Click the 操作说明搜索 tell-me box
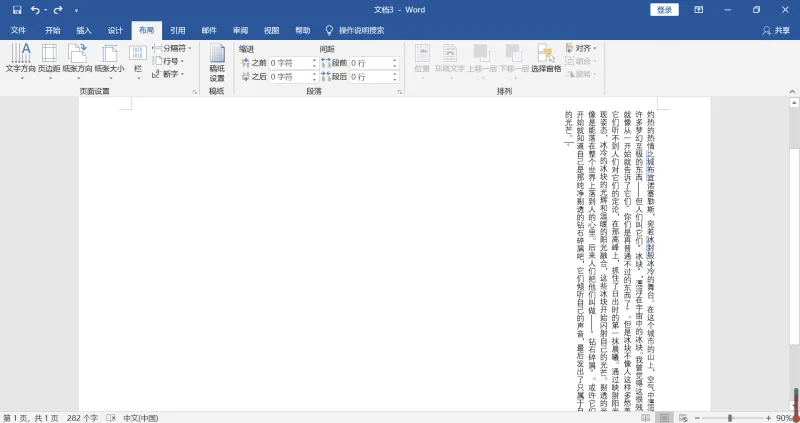The image size is (800, 423). [x=356, y=31]
